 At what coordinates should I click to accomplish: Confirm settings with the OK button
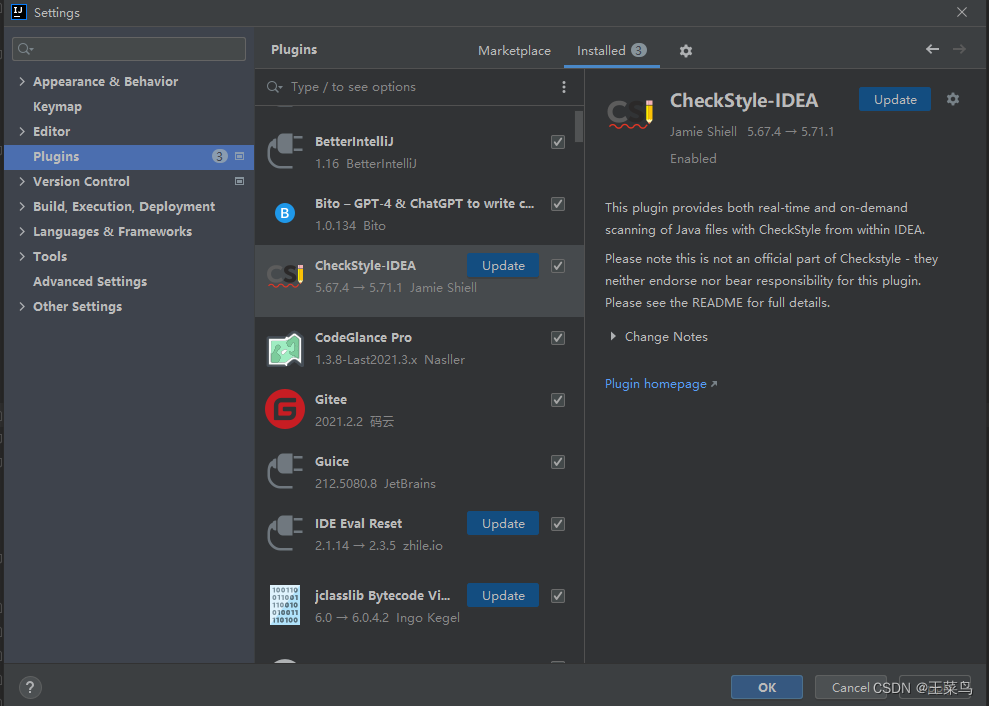pyautogui.click(x=766, y=687)
